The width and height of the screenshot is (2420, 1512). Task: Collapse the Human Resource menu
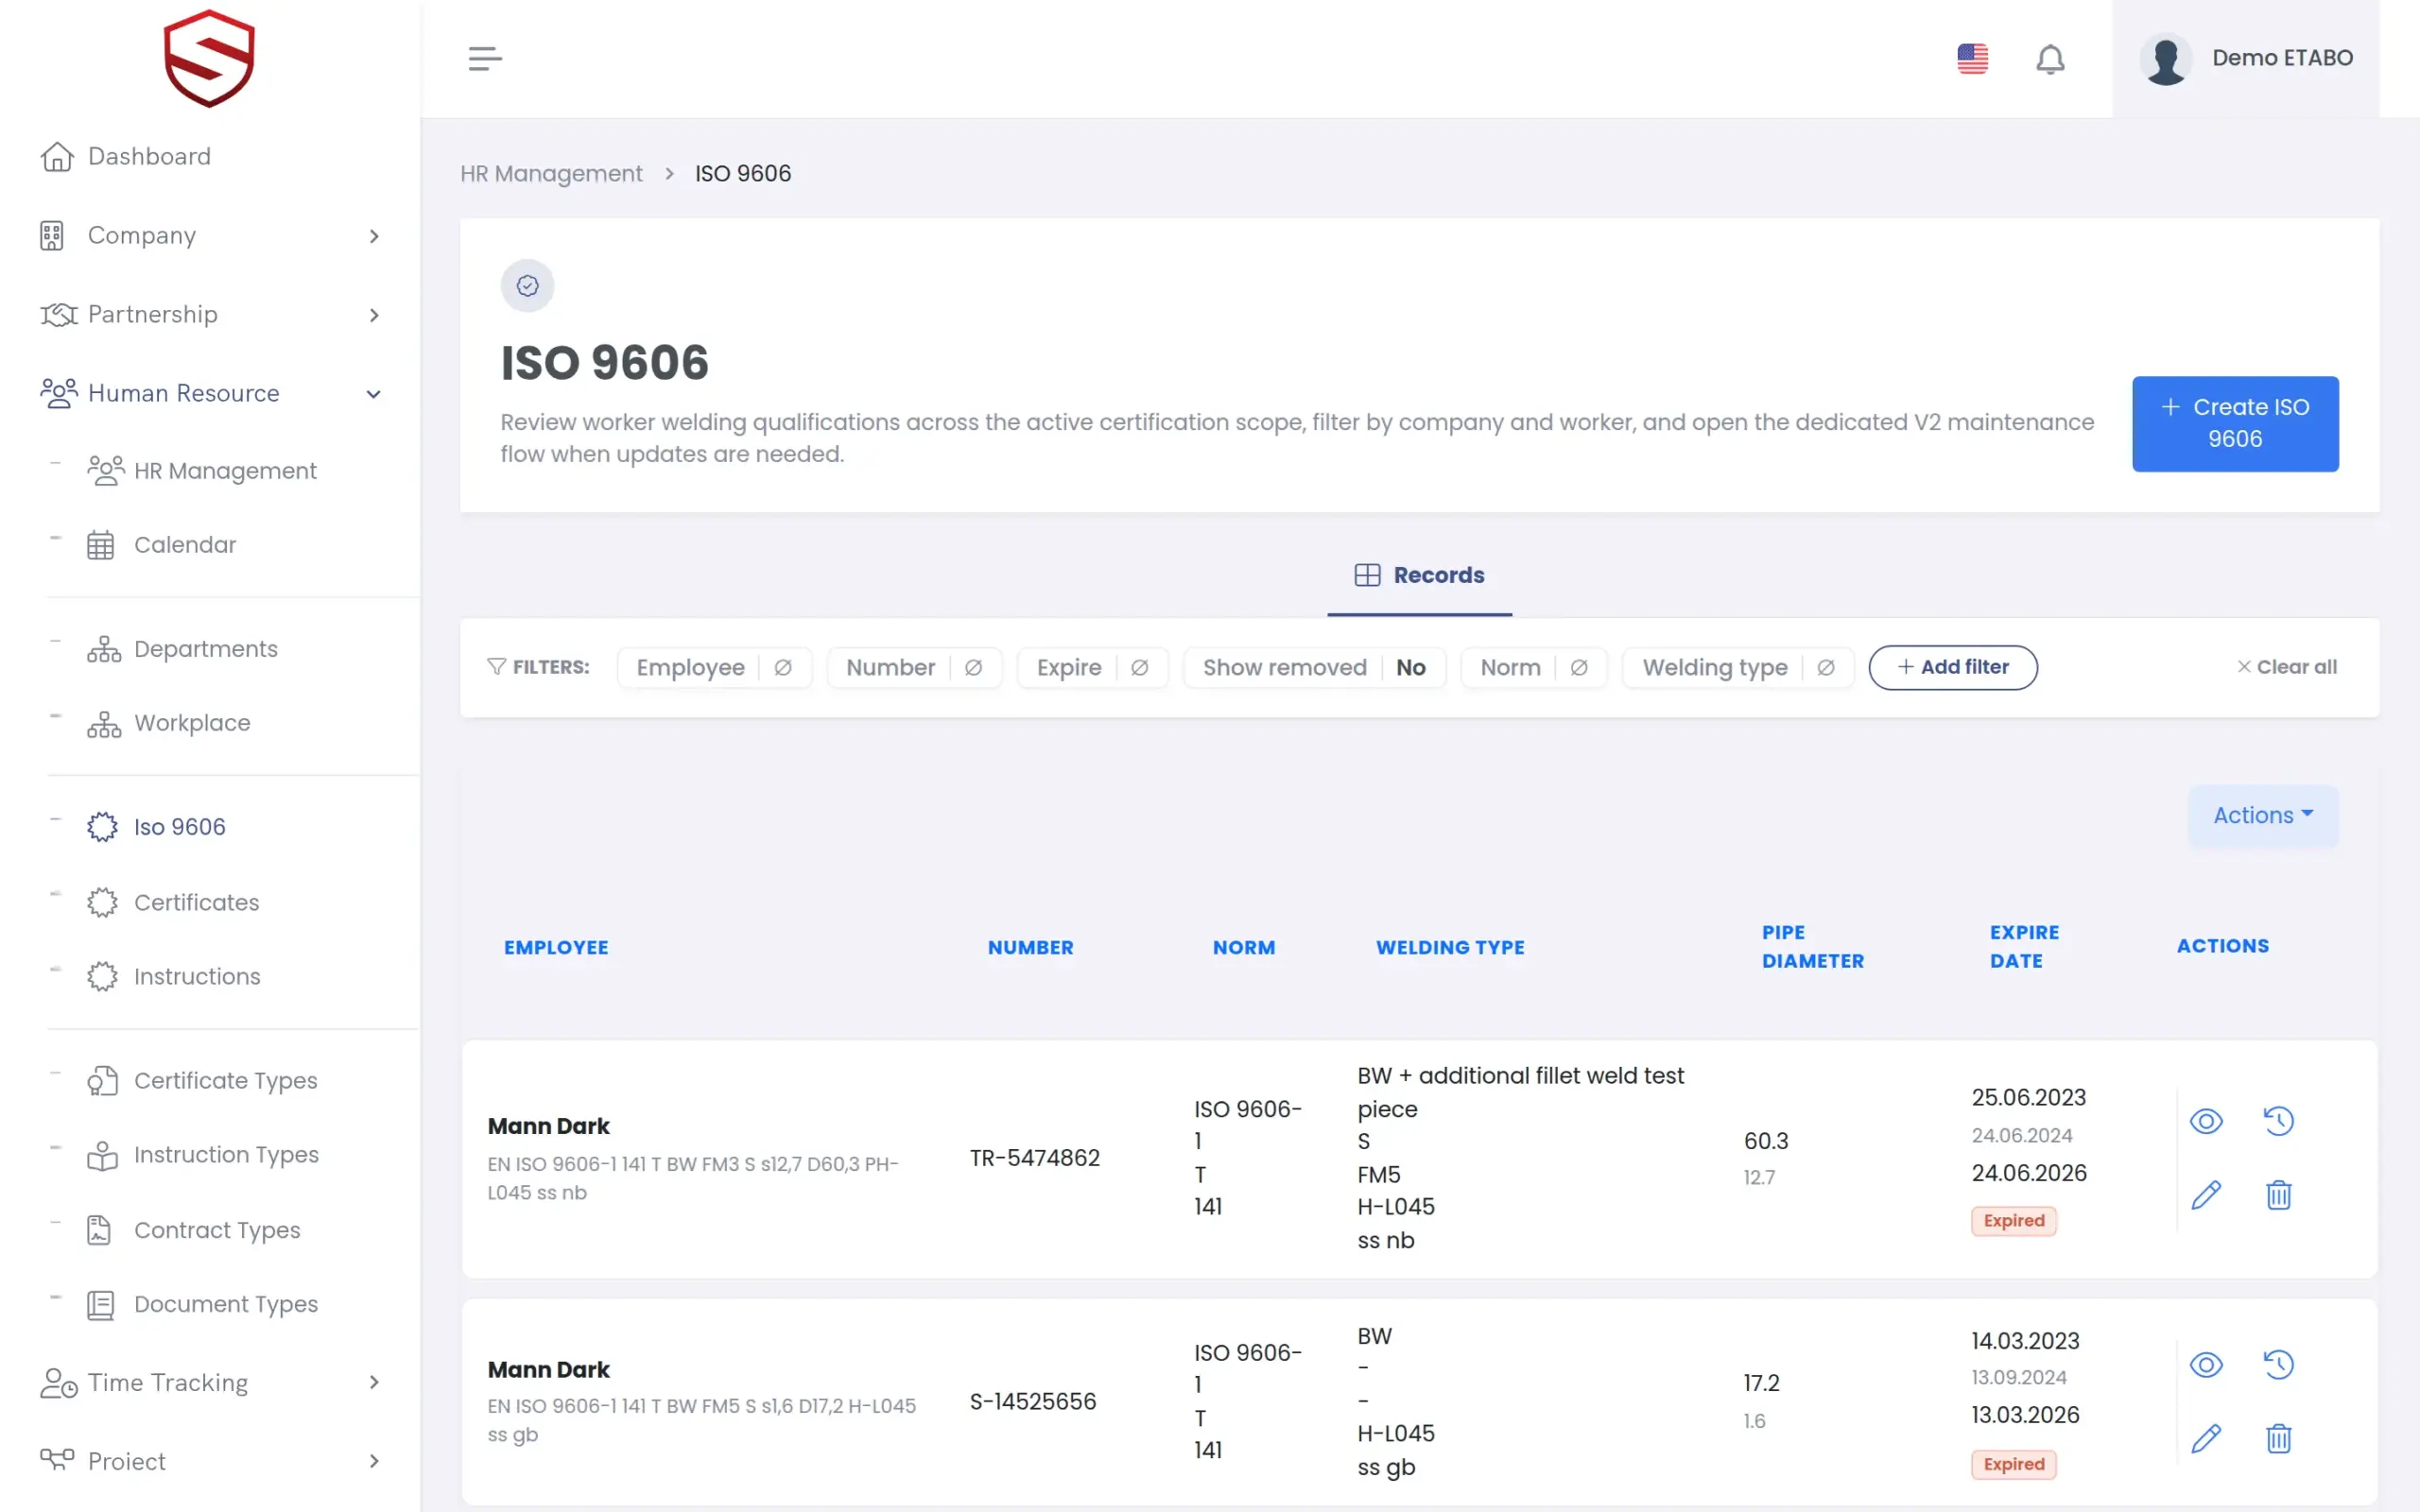click(x=210, y=394)
